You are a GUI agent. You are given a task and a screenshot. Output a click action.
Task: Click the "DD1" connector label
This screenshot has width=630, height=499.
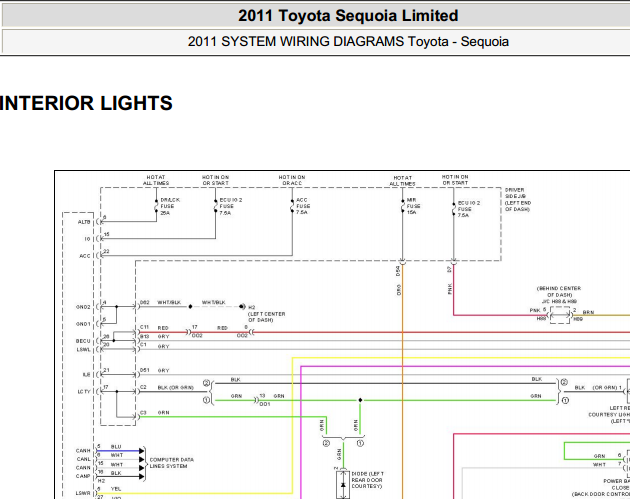click(265, 404)
